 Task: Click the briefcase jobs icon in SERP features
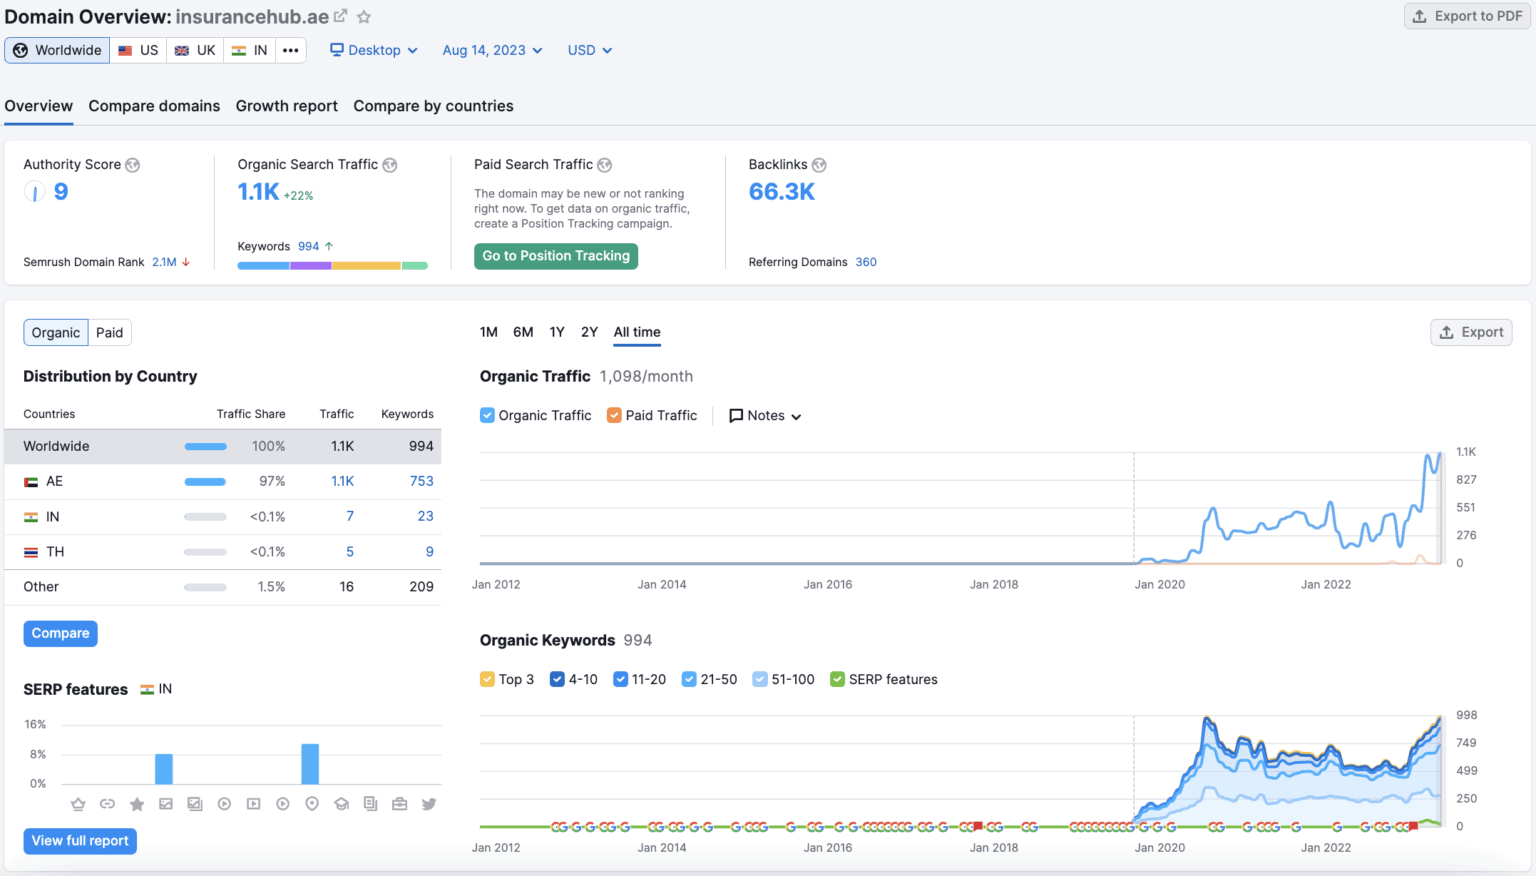pos(400,804)
